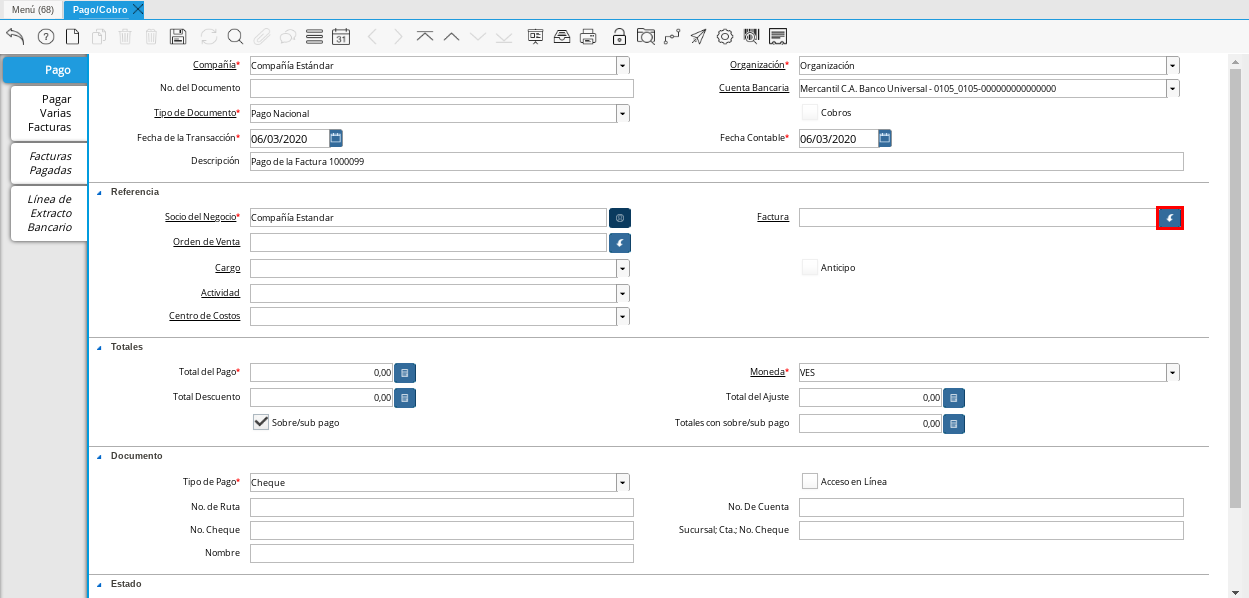
Task: Open the Factura lookup button
Action: (1169, 218)
